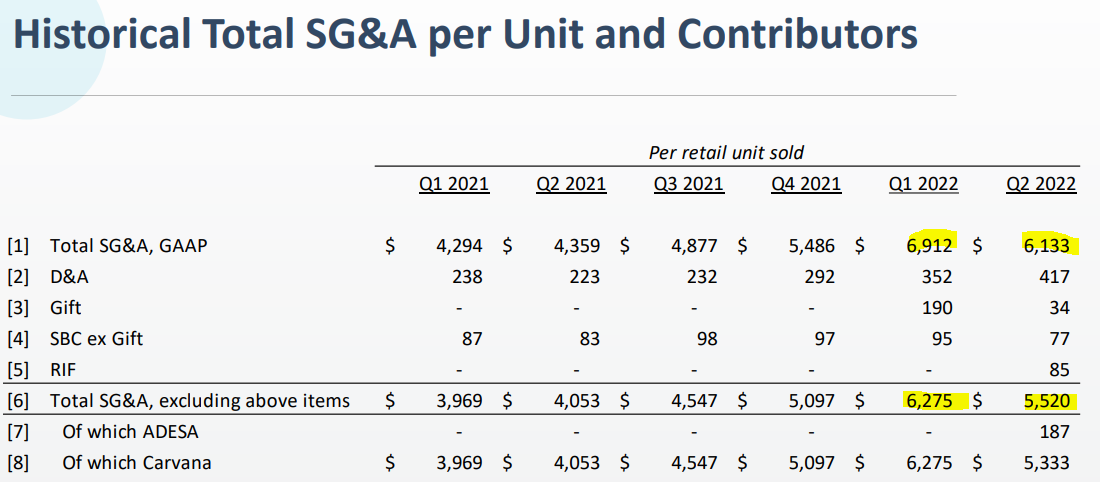This screenshot has width=1100, height=482.
Task: Select the 'Of which Carvana' row label
Action: pyautogui.click(x=138, y=463)
